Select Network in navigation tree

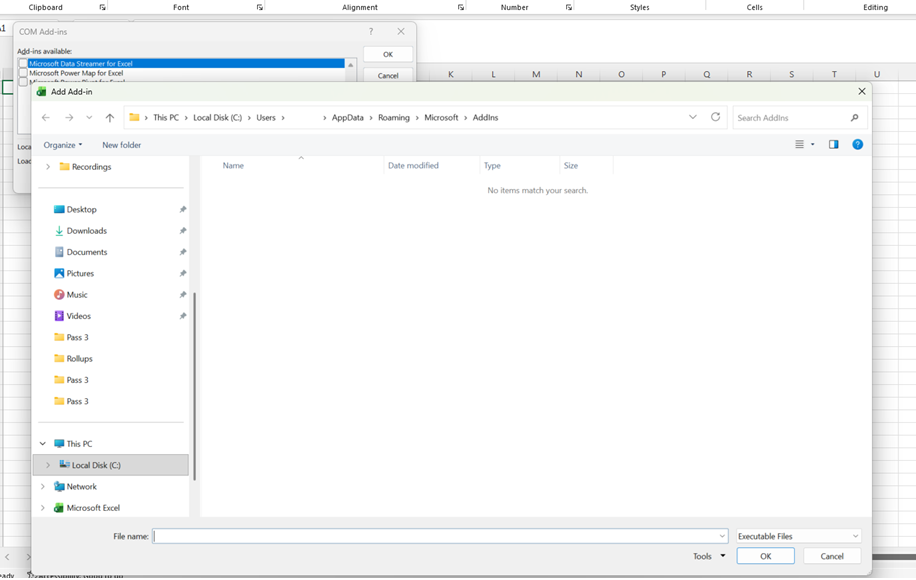coord(81,487)
